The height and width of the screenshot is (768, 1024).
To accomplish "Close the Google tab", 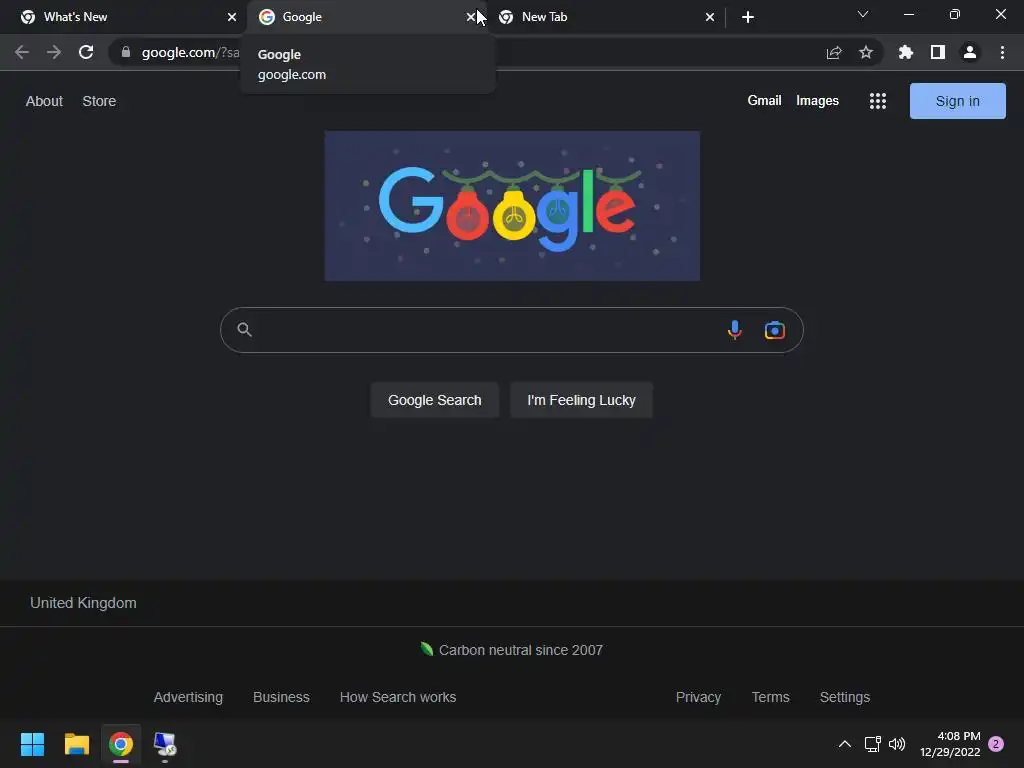I will point(471,17).
